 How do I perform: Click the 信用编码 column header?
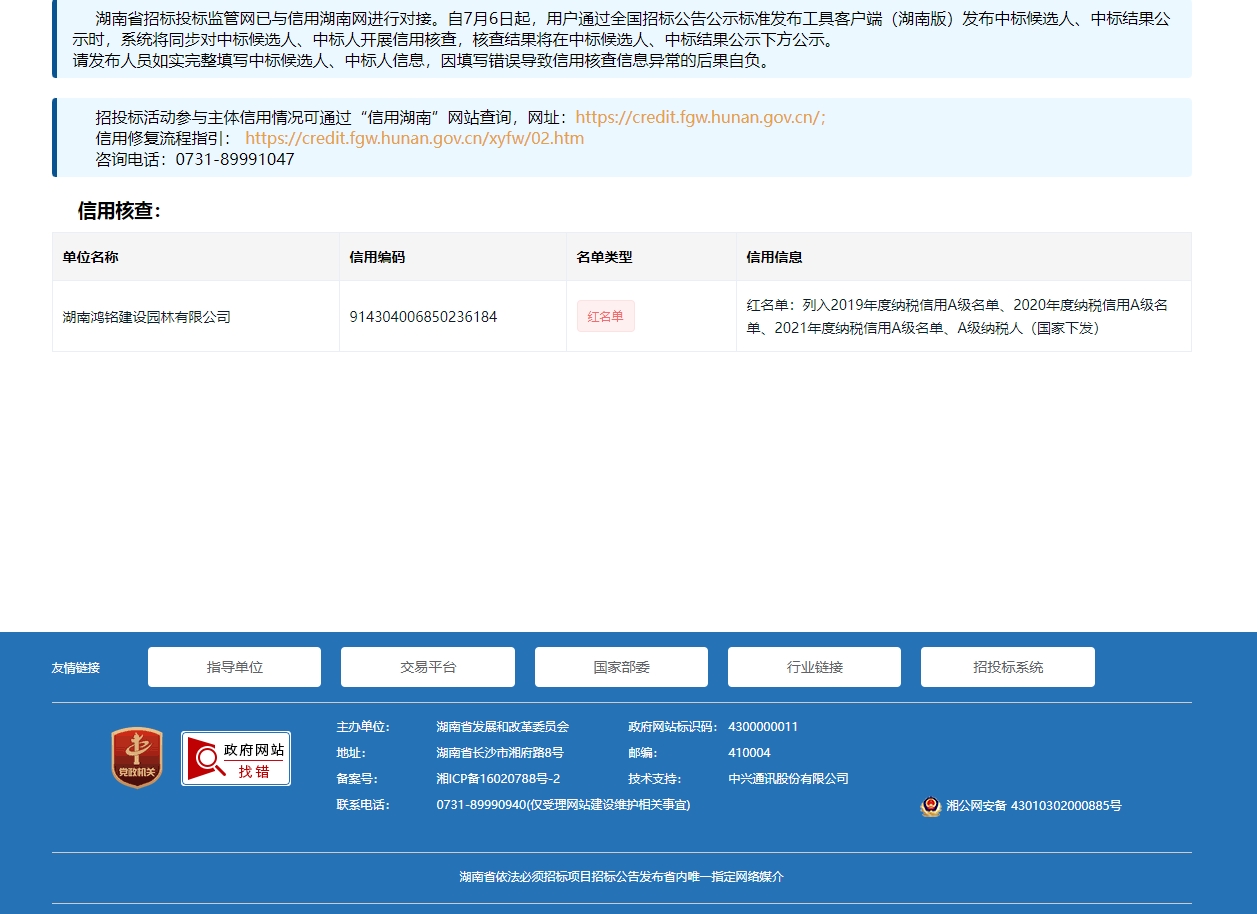click(377, 257)
